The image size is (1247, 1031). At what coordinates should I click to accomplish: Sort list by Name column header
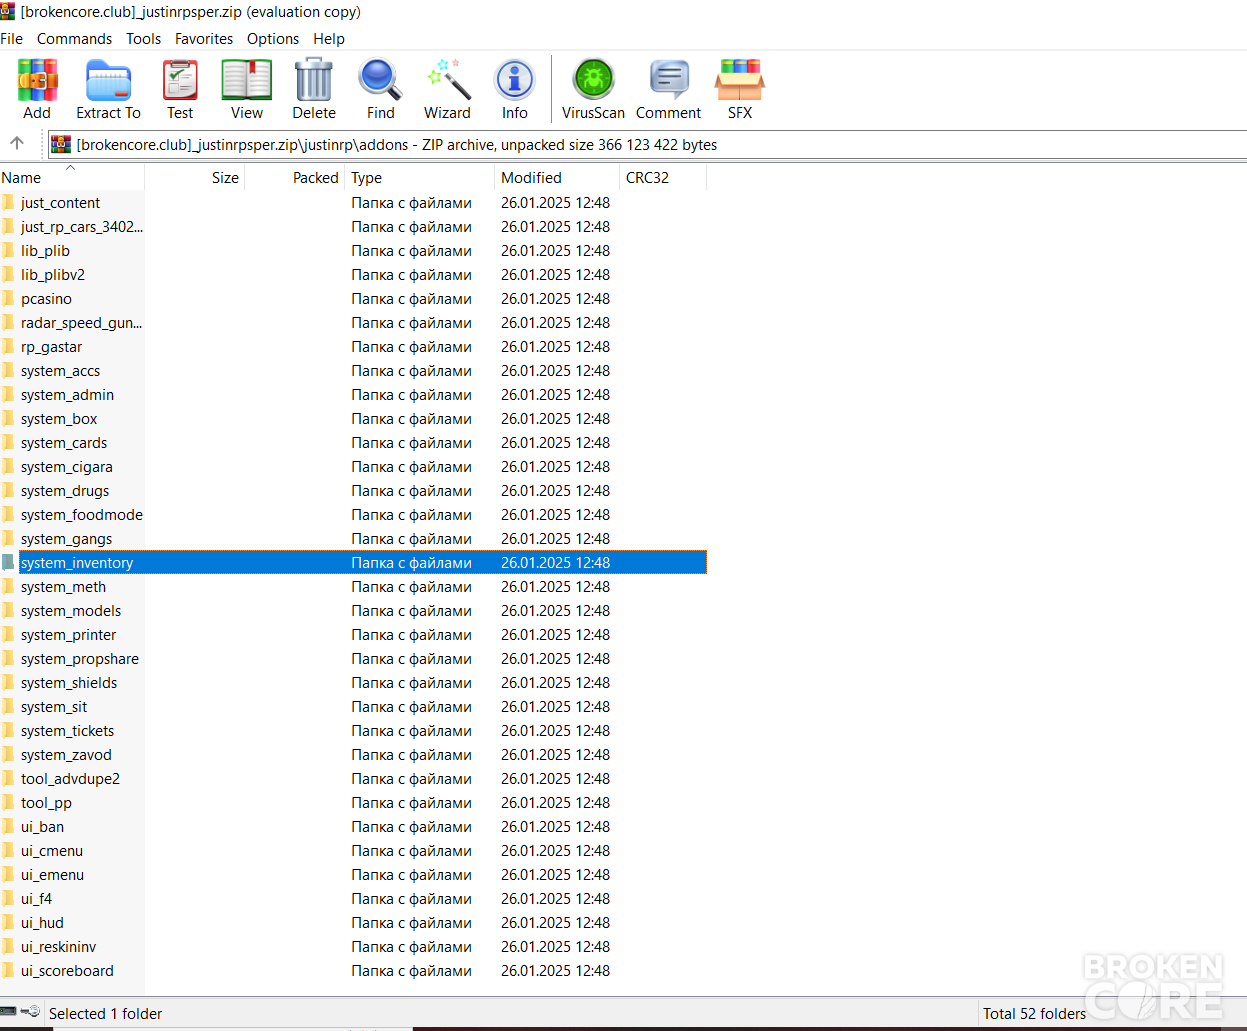click(x=72, y=177)
